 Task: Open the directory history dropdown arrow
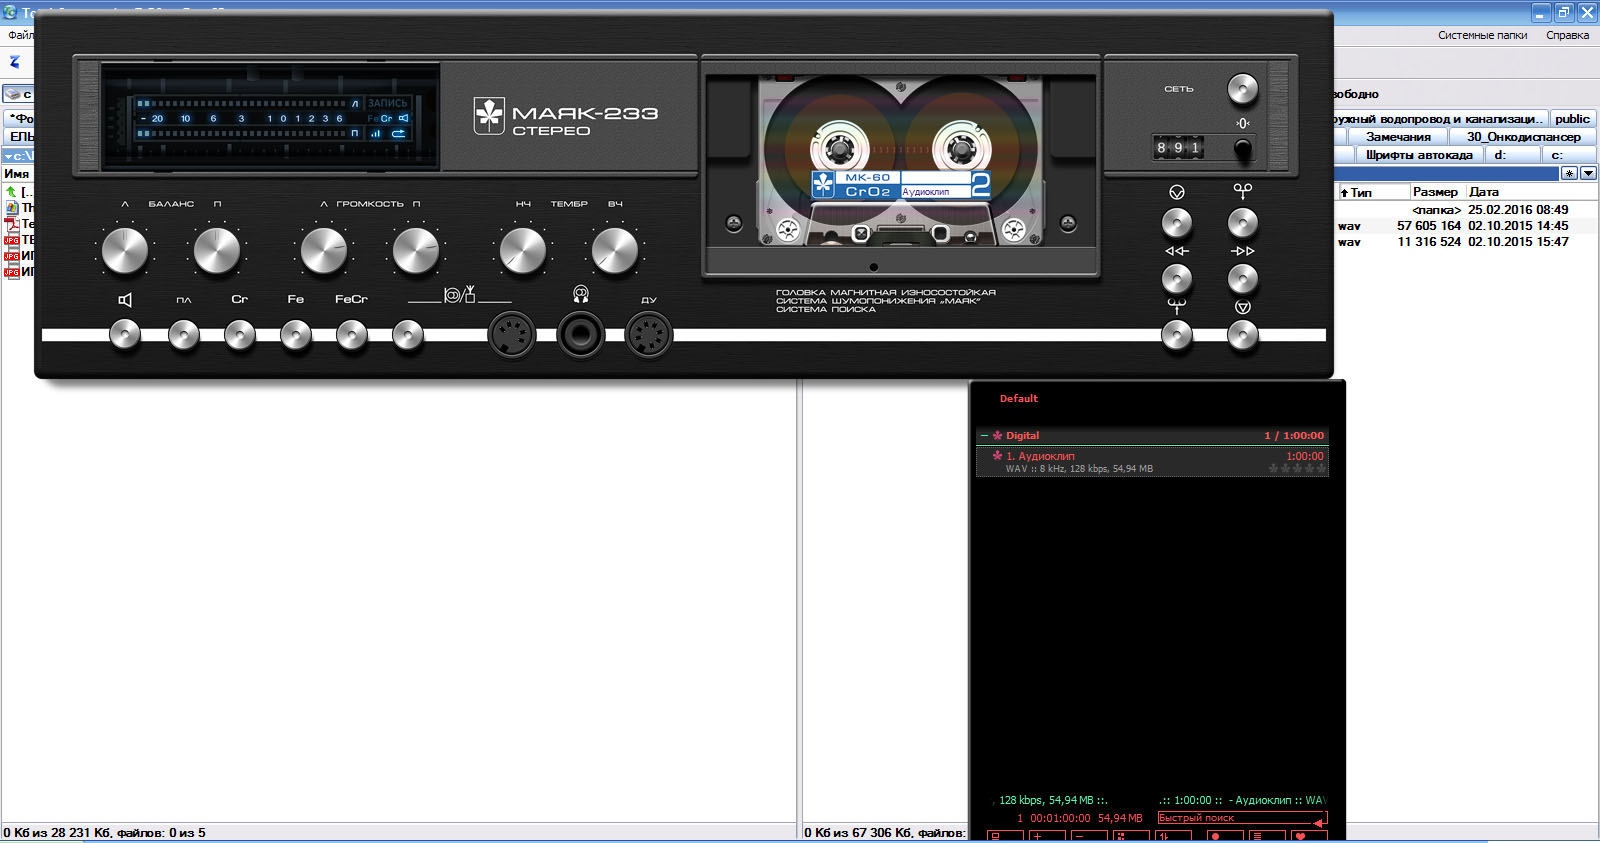point(1588,173)
